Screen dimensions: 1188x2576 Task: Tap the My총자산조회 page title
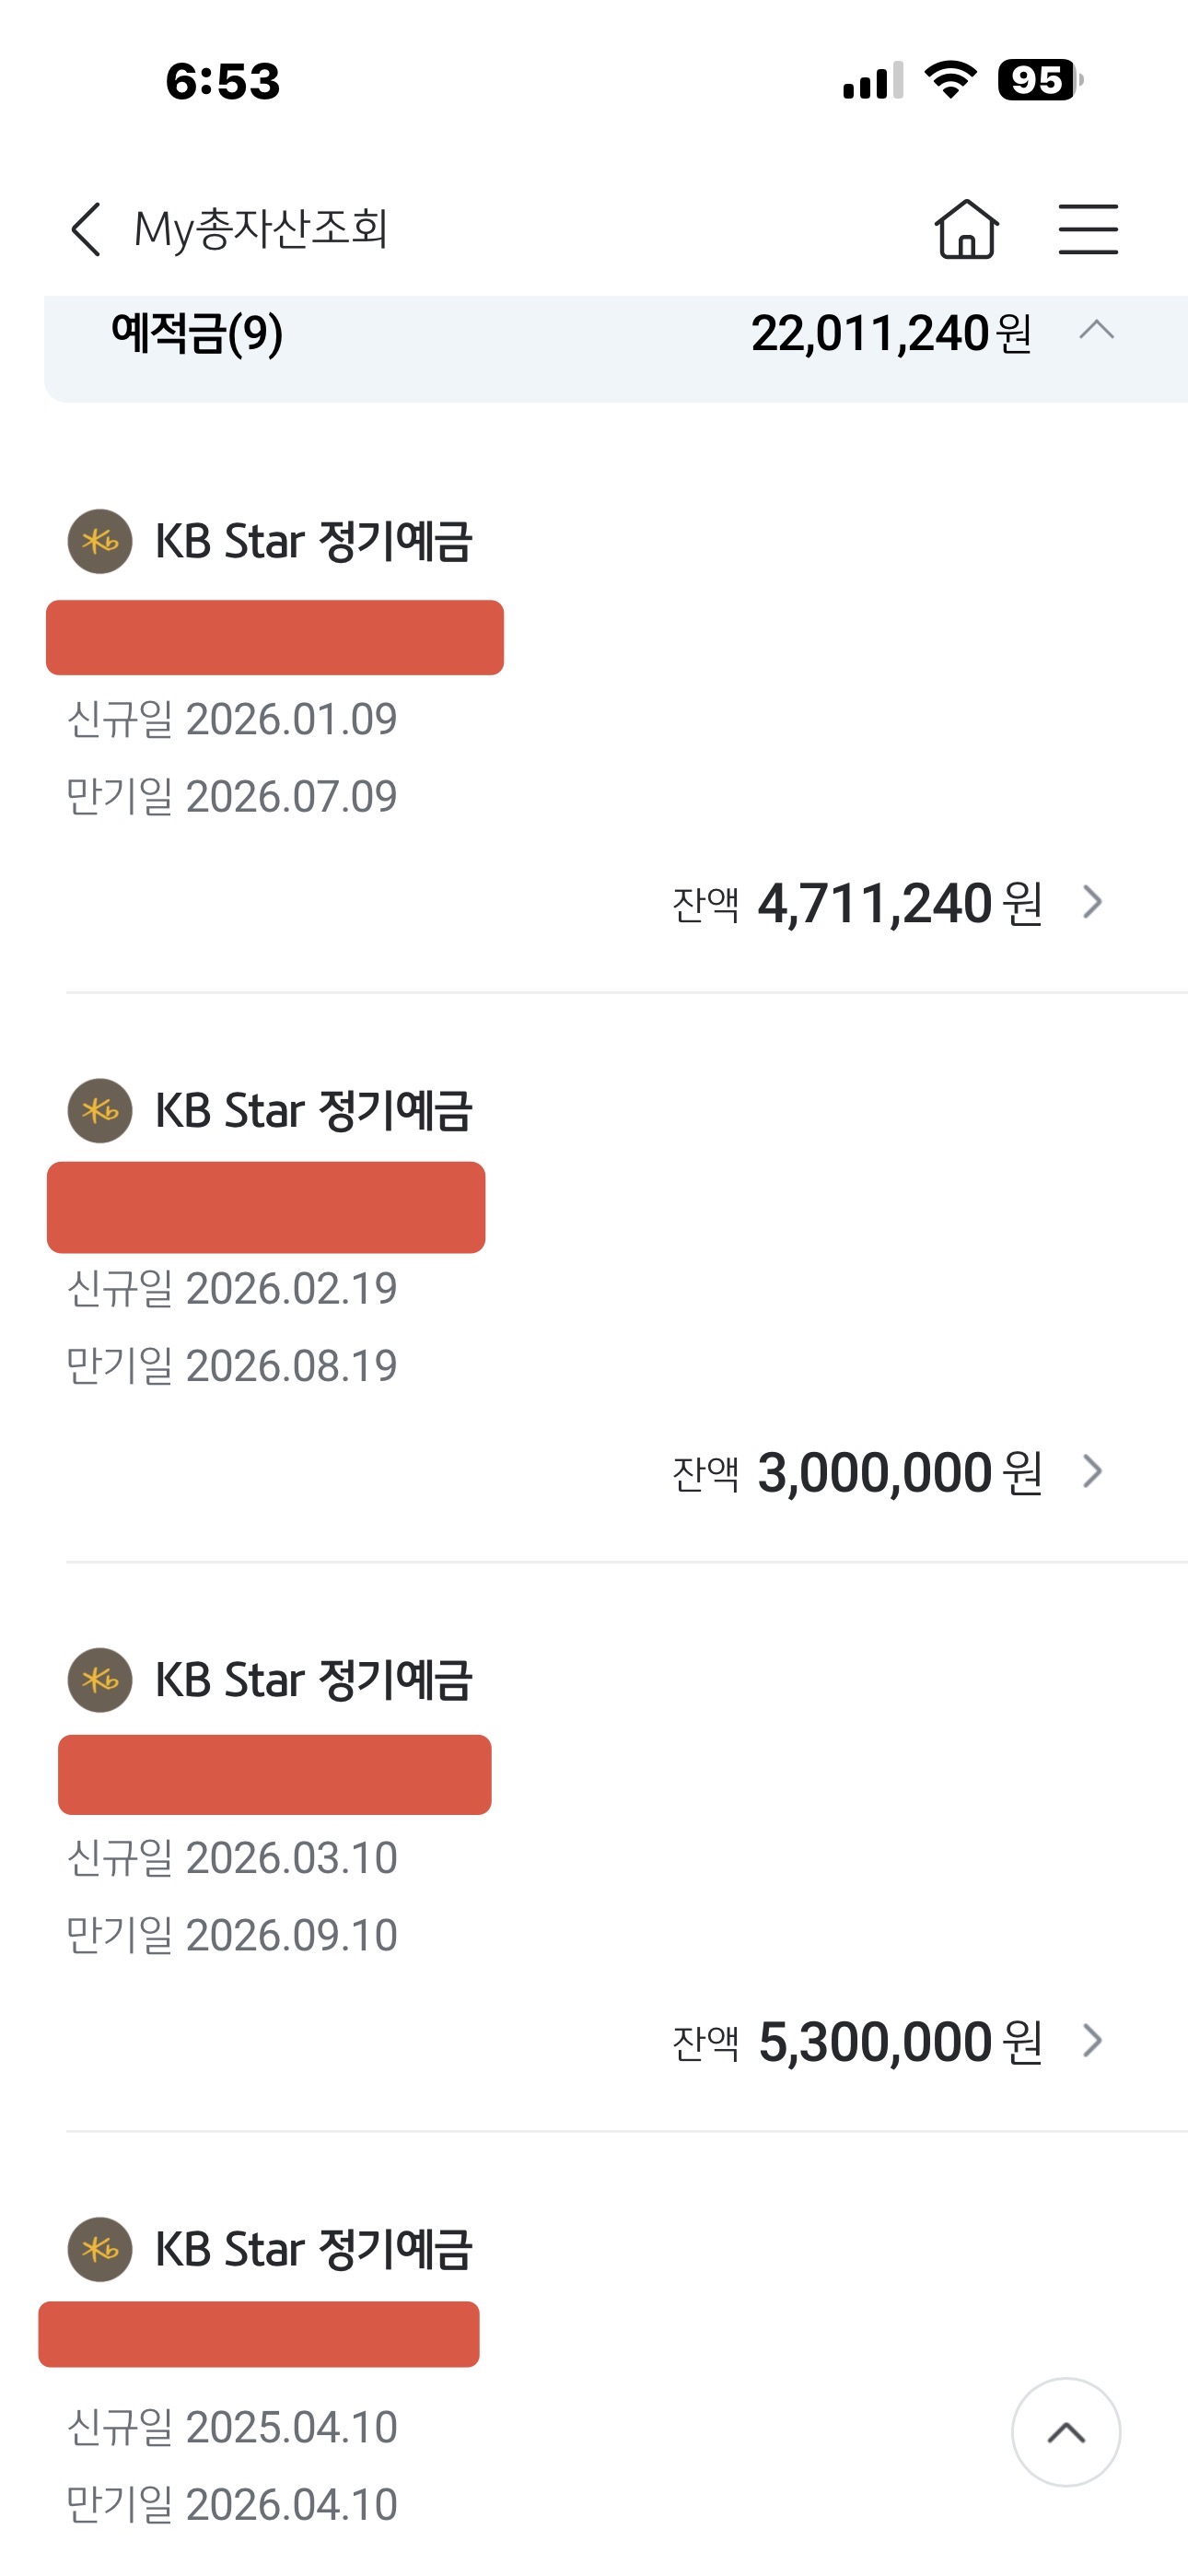[261, 229]
